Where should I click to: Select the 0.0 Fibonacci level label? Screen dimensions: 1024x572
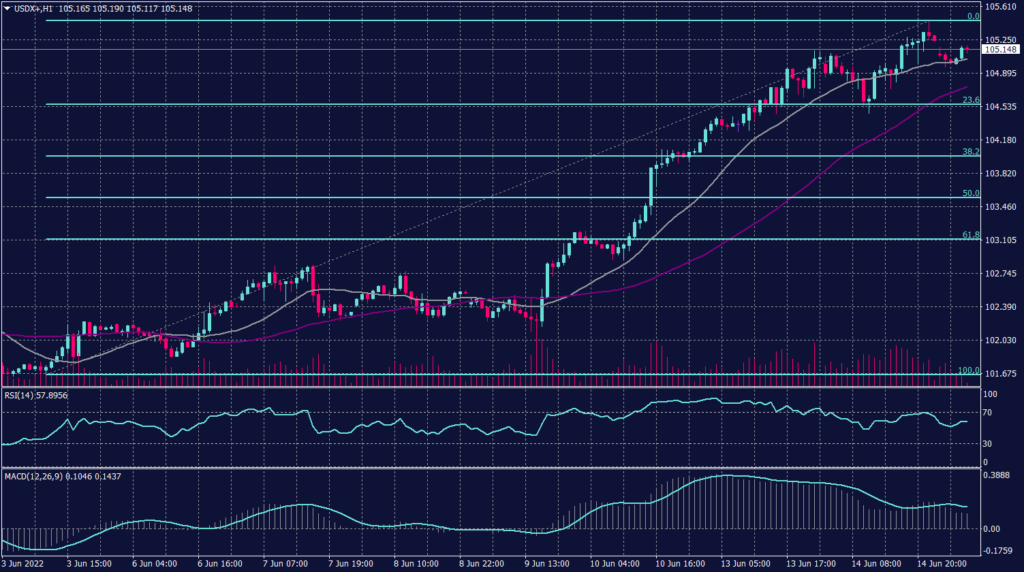pos(972,17)
